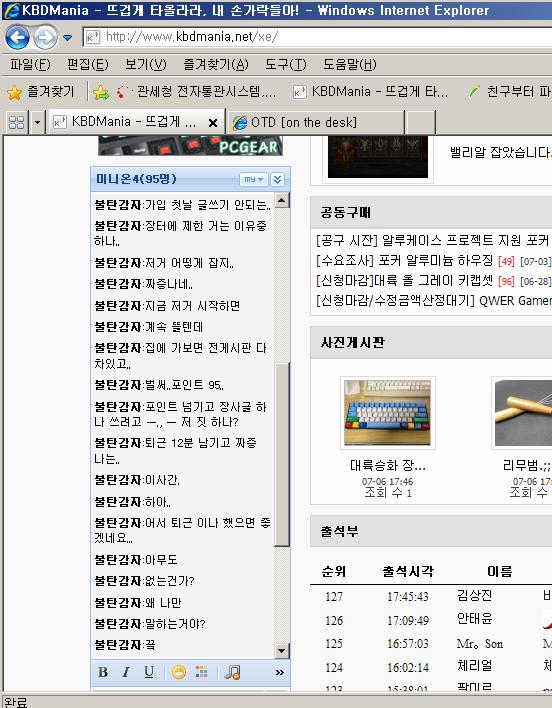The width and height of the screenshot is (552, 708).
Task: Click the 출석시각 column header
Action: click(408, 572)
